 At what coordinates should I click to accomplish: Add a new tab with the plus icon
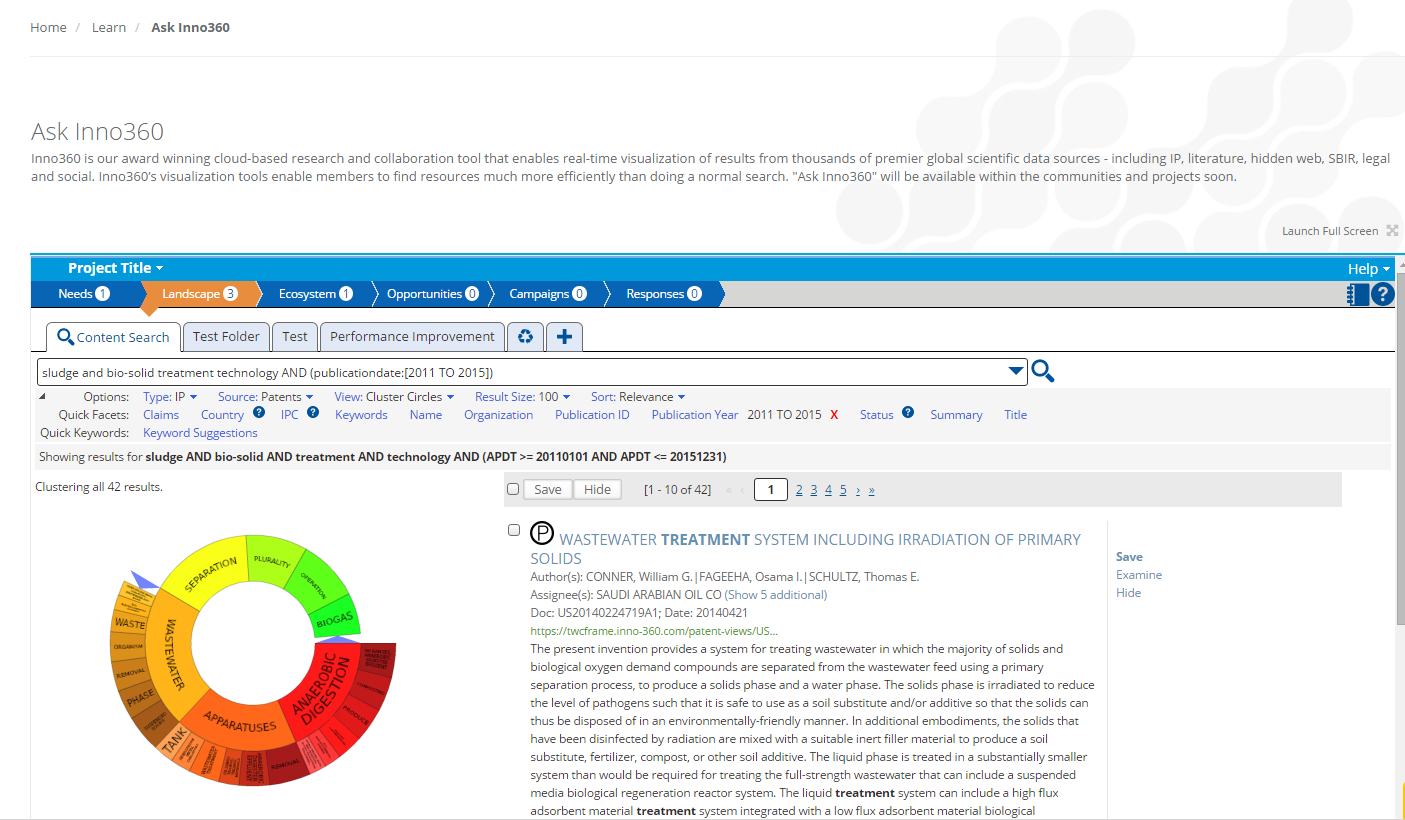tap(564, 336)
